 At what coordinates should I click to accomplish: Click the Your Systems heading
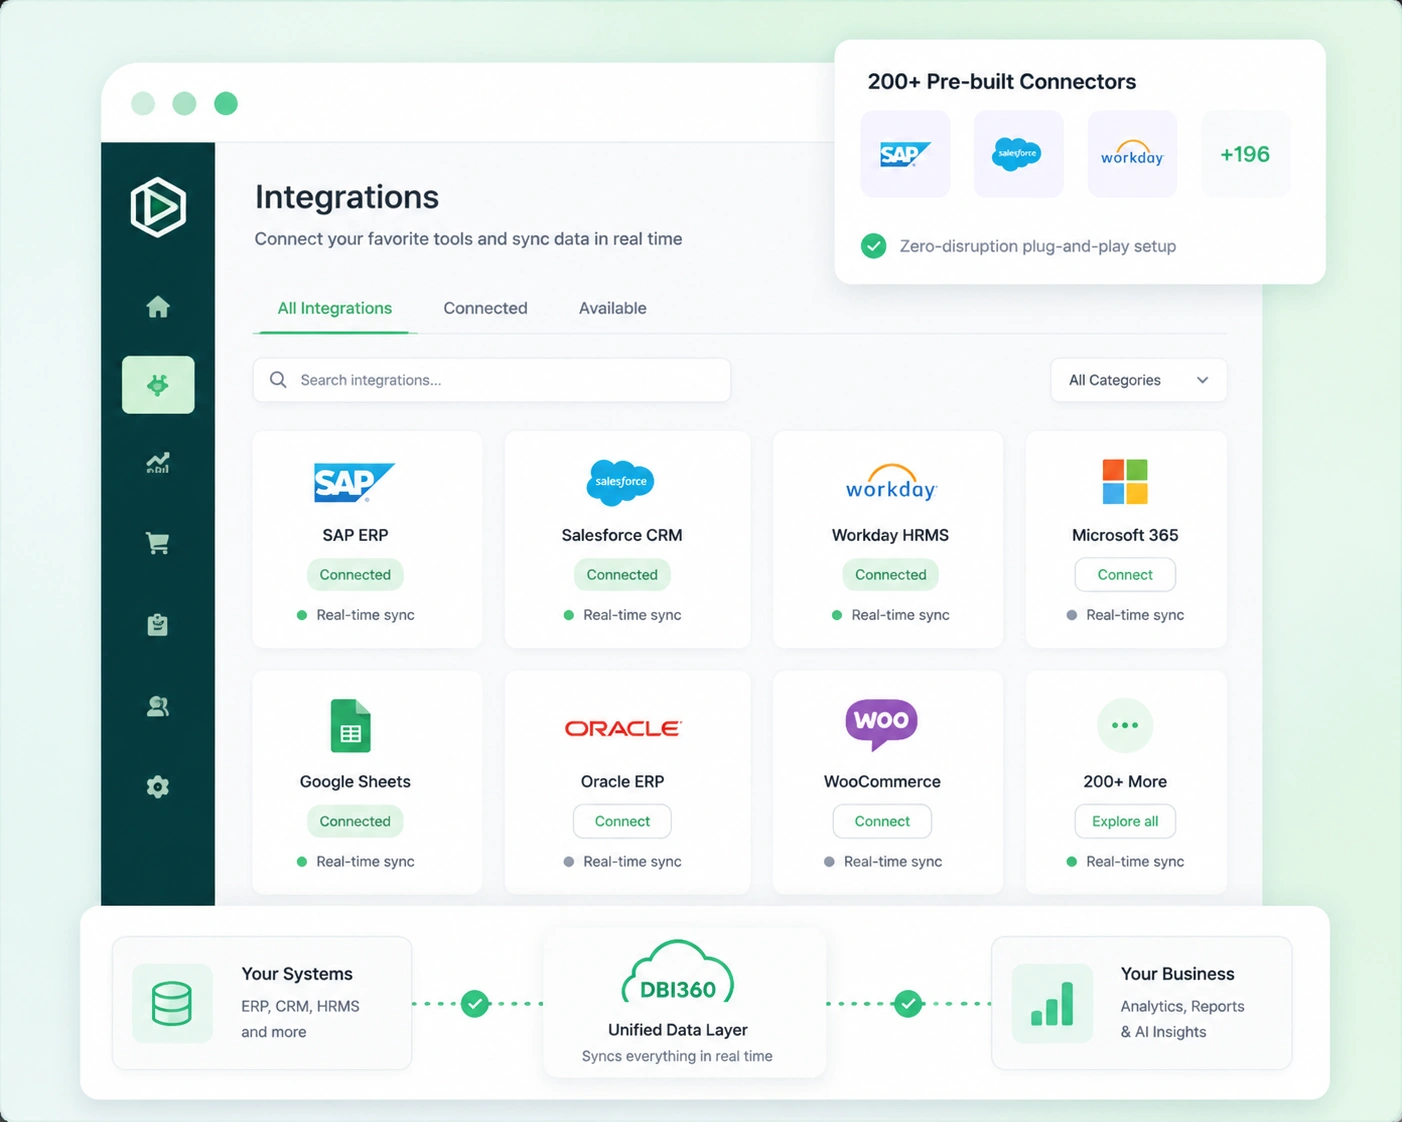[297, 974]
